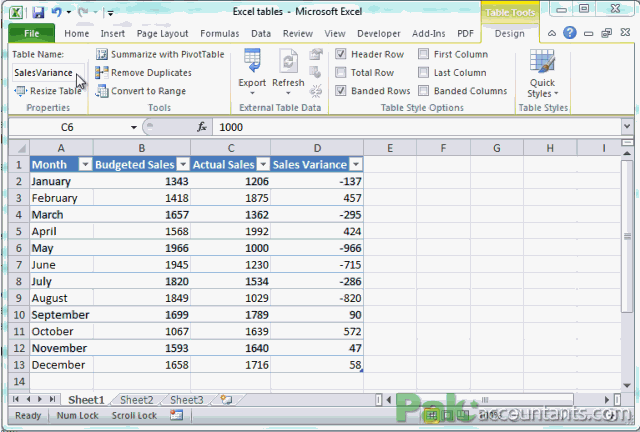Click the Insert Function fx button
Screen dimensions: 640x432
pyautogui.click(x=202, y=127)
